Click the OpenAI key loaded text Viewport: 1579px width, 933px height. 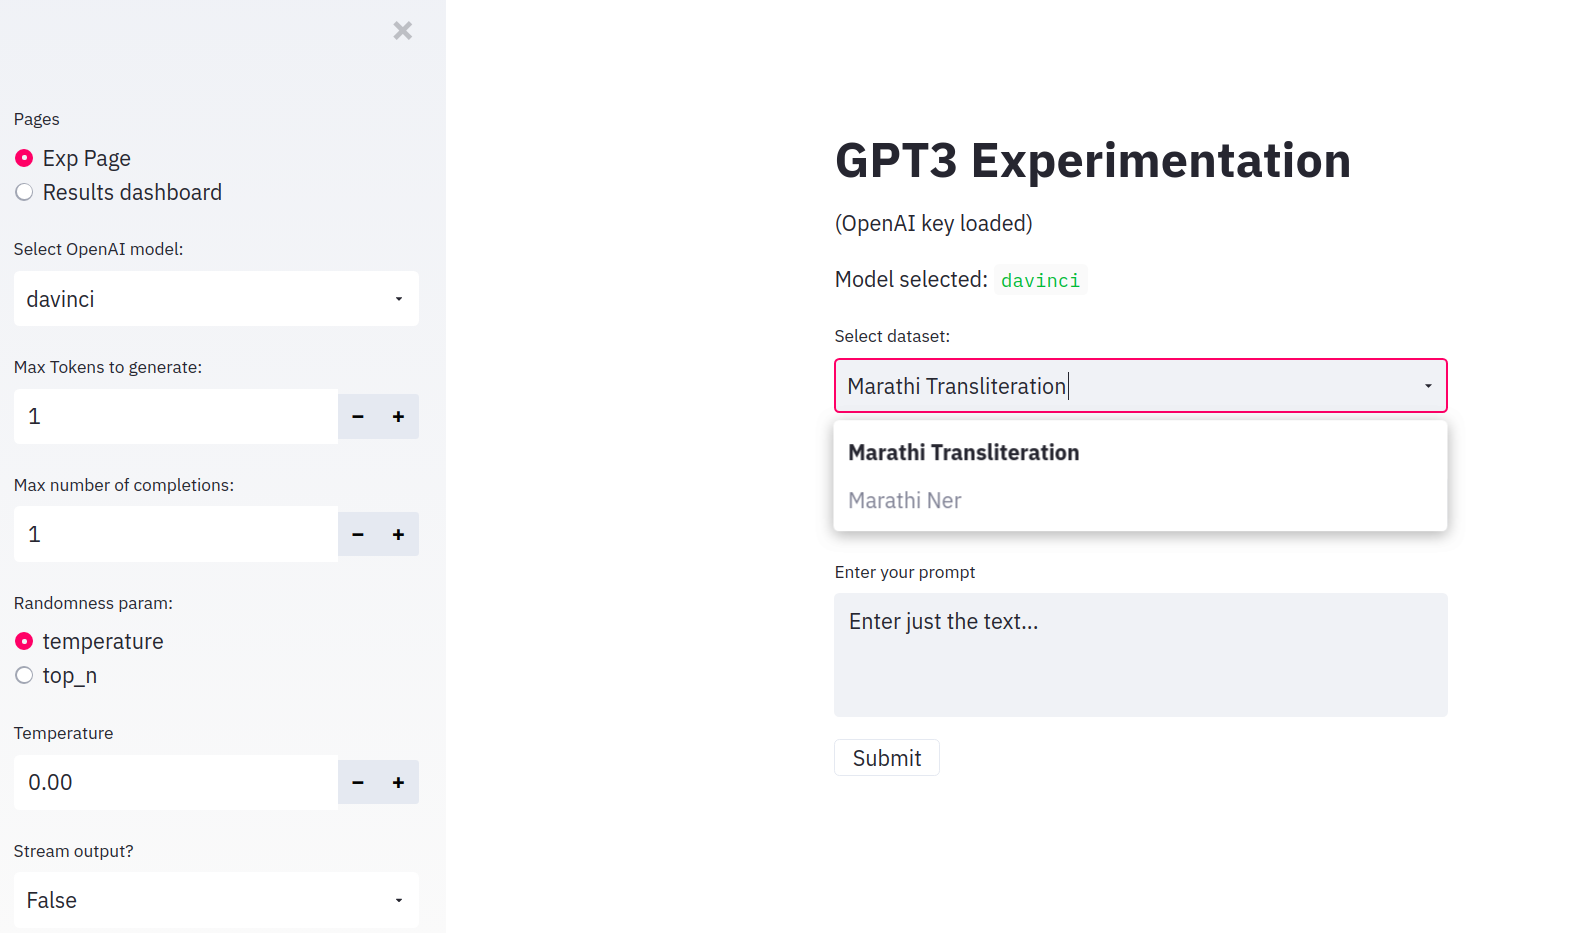(x=934, y=223)
